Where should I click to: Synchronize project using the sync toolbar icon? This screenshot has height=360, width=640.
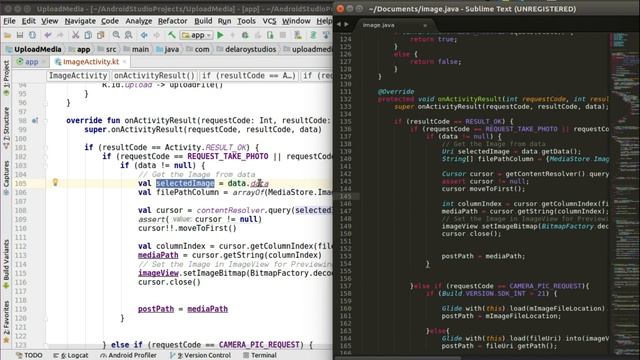pyautogui.click(x=32, y=36)
